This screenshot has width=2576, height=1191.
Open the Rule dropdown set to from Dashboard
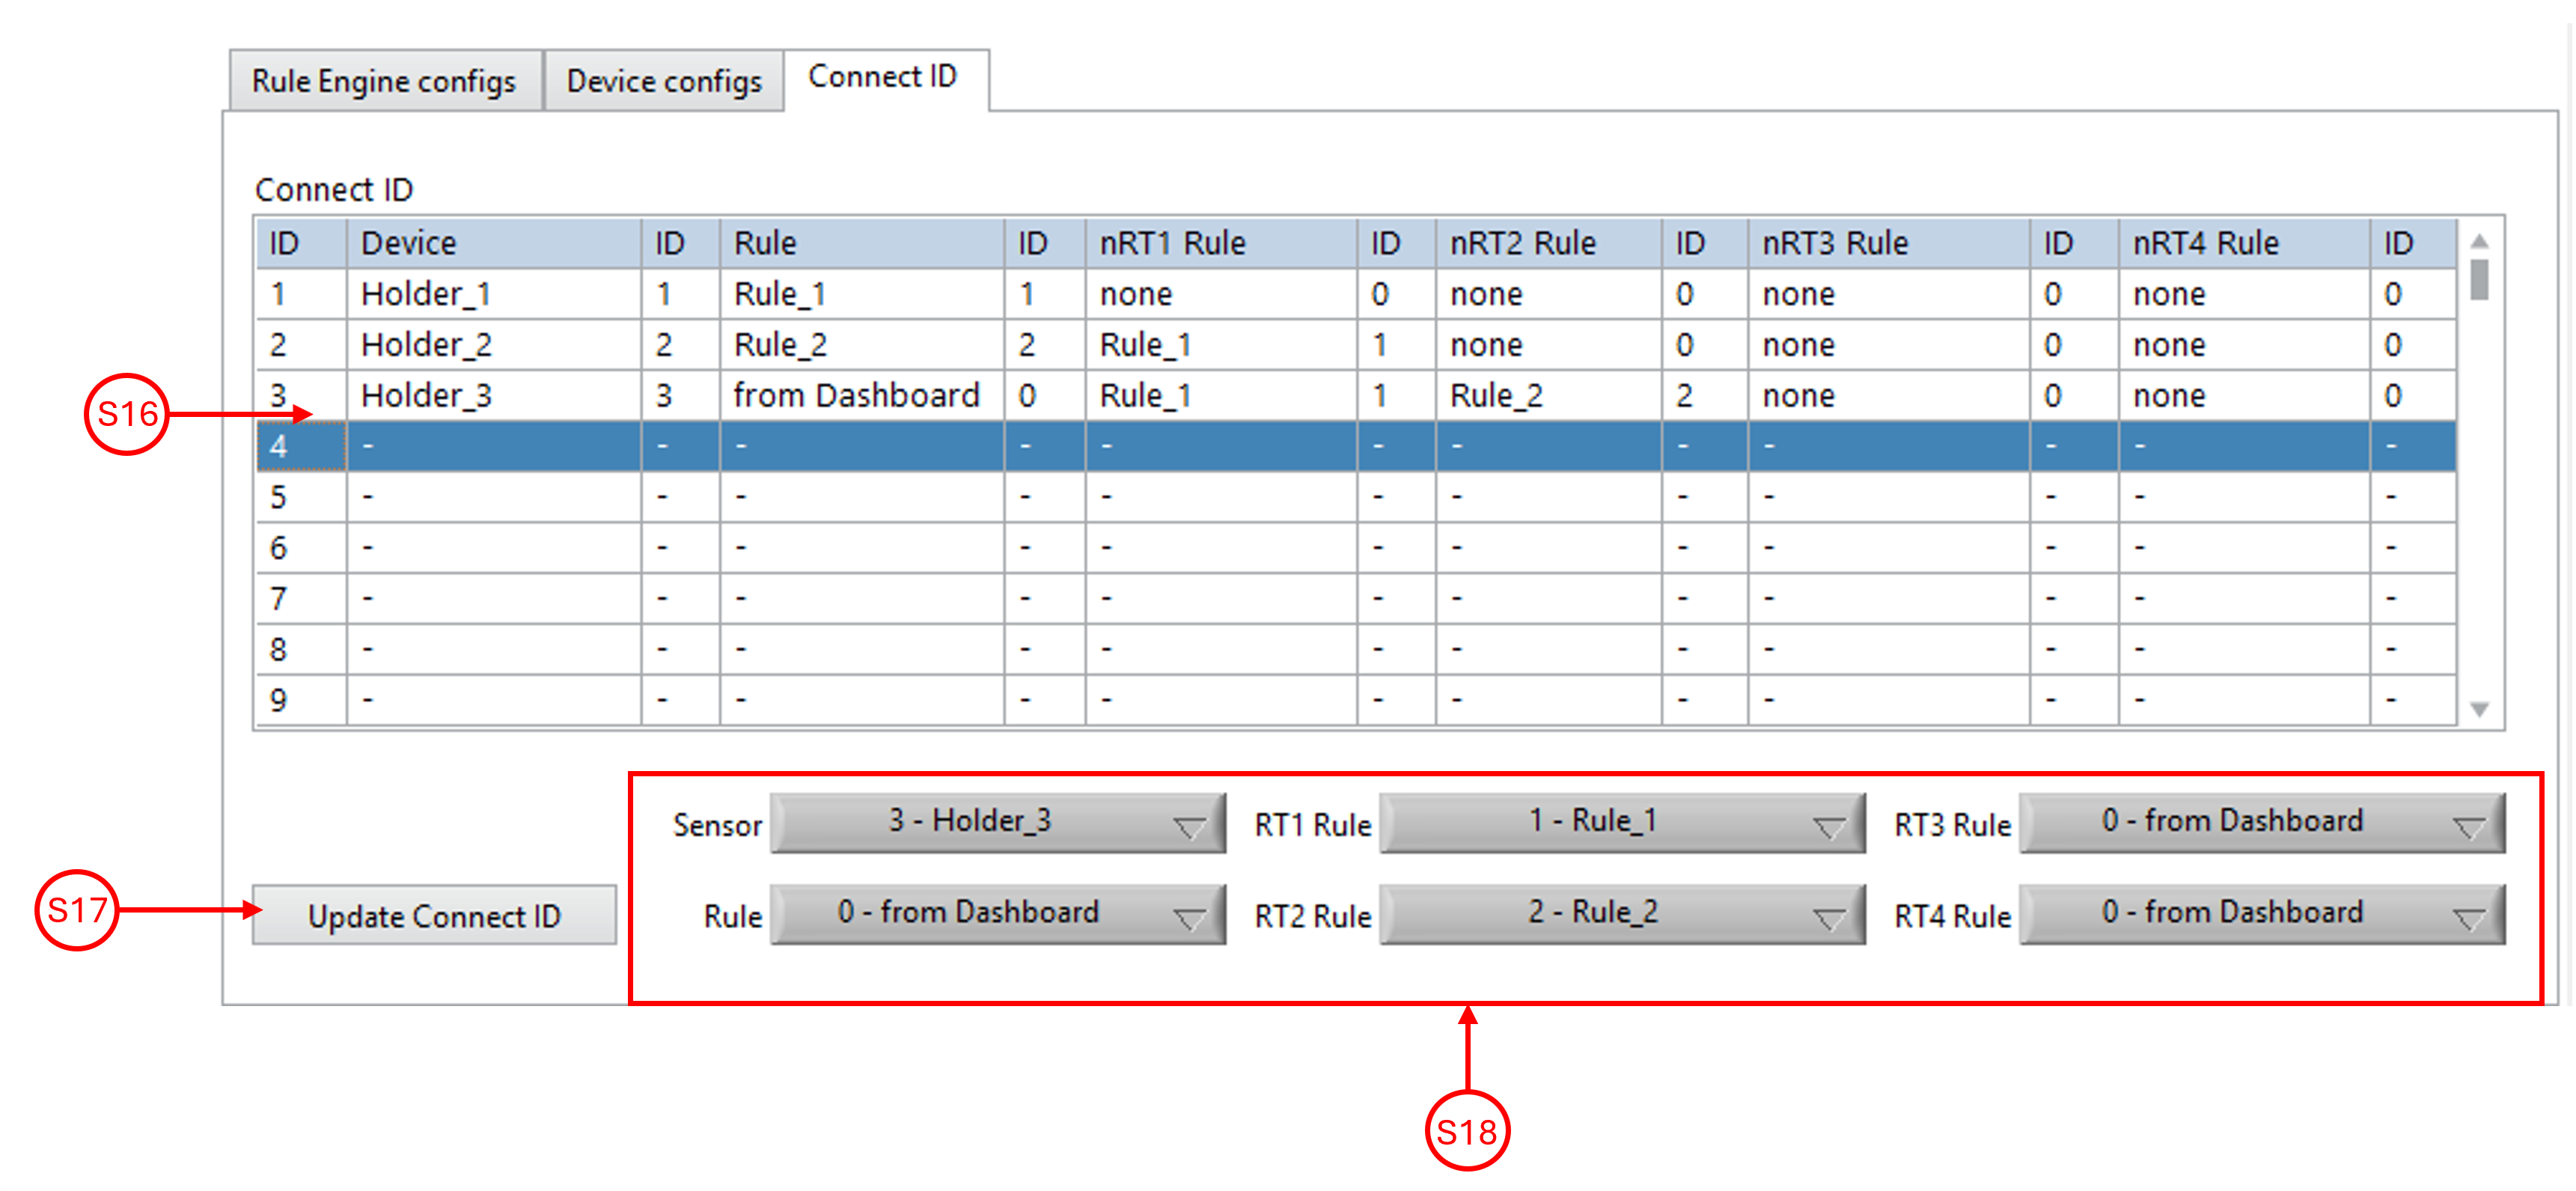click(996, 912)
